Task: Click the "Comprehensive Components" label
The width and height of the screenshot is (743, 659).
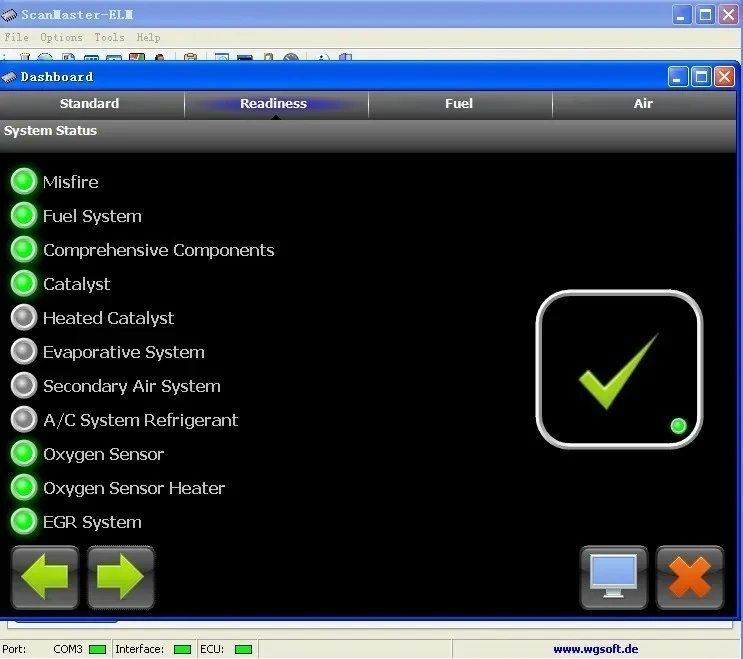Action: pos(159,251)
